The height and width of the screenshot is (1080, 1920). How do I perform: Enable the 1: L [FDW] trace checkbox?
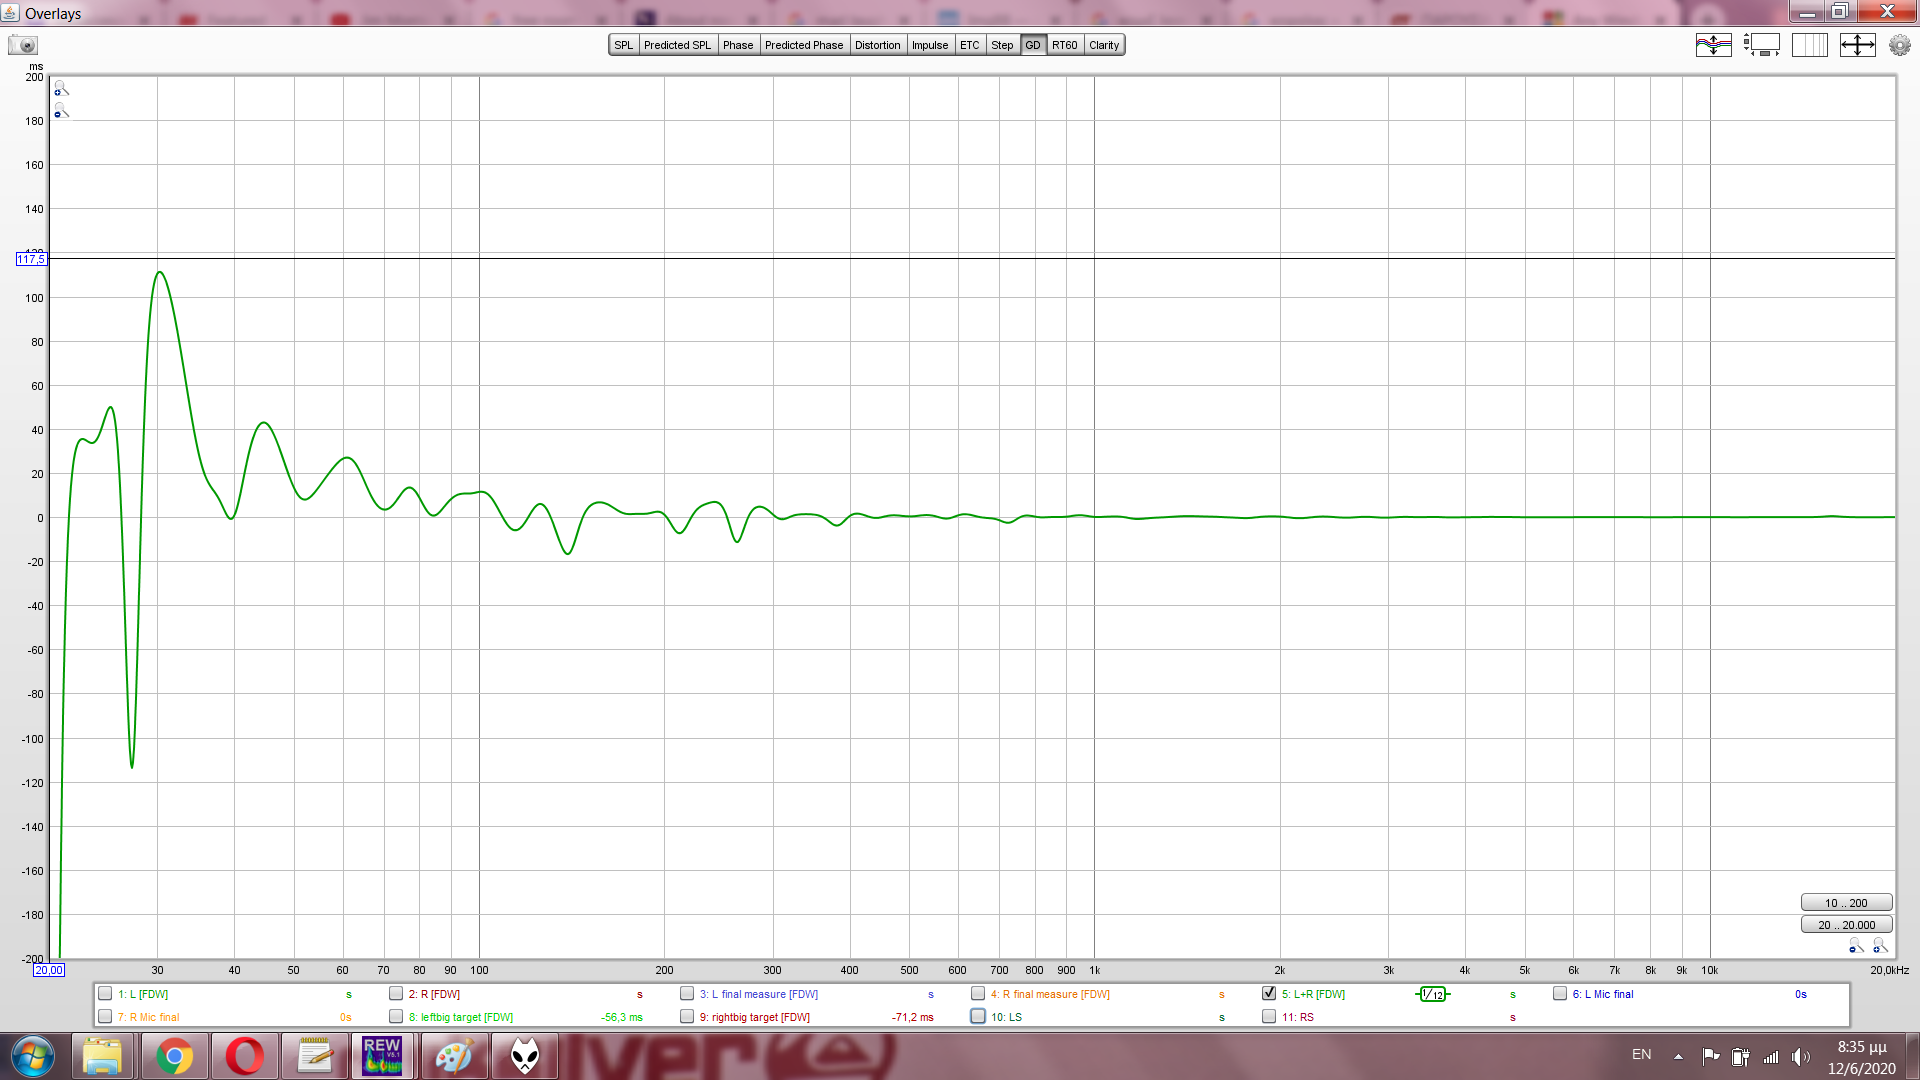[105, 994]
